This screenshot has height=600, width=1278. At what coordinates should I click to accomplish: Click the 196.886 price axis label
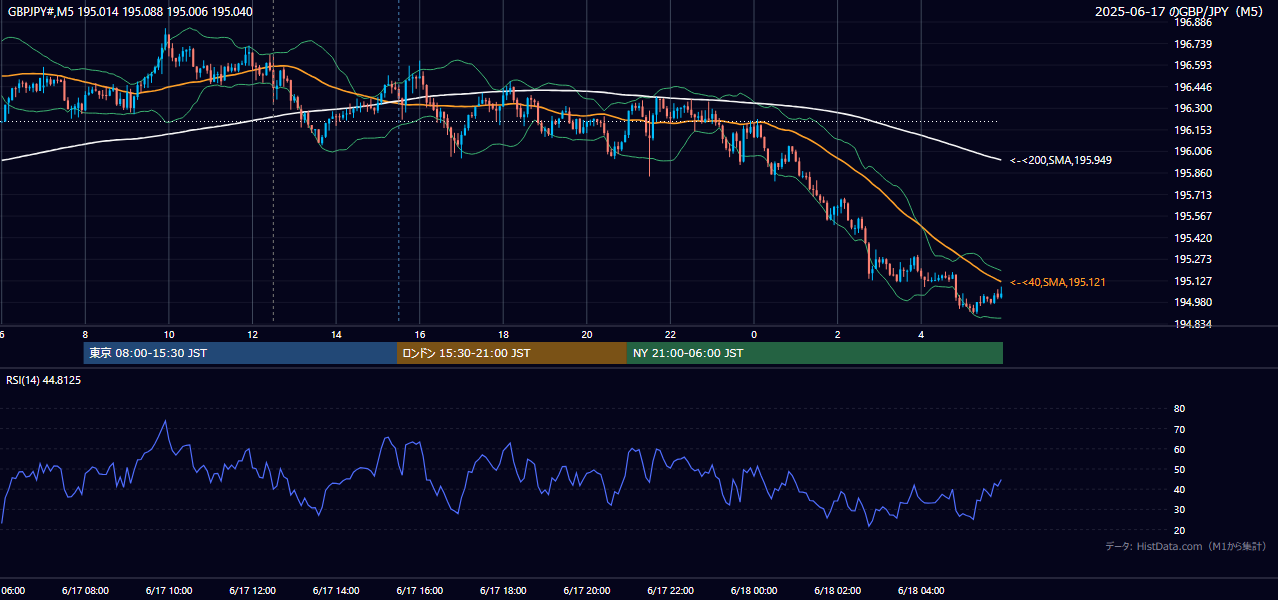(1192, 22)
